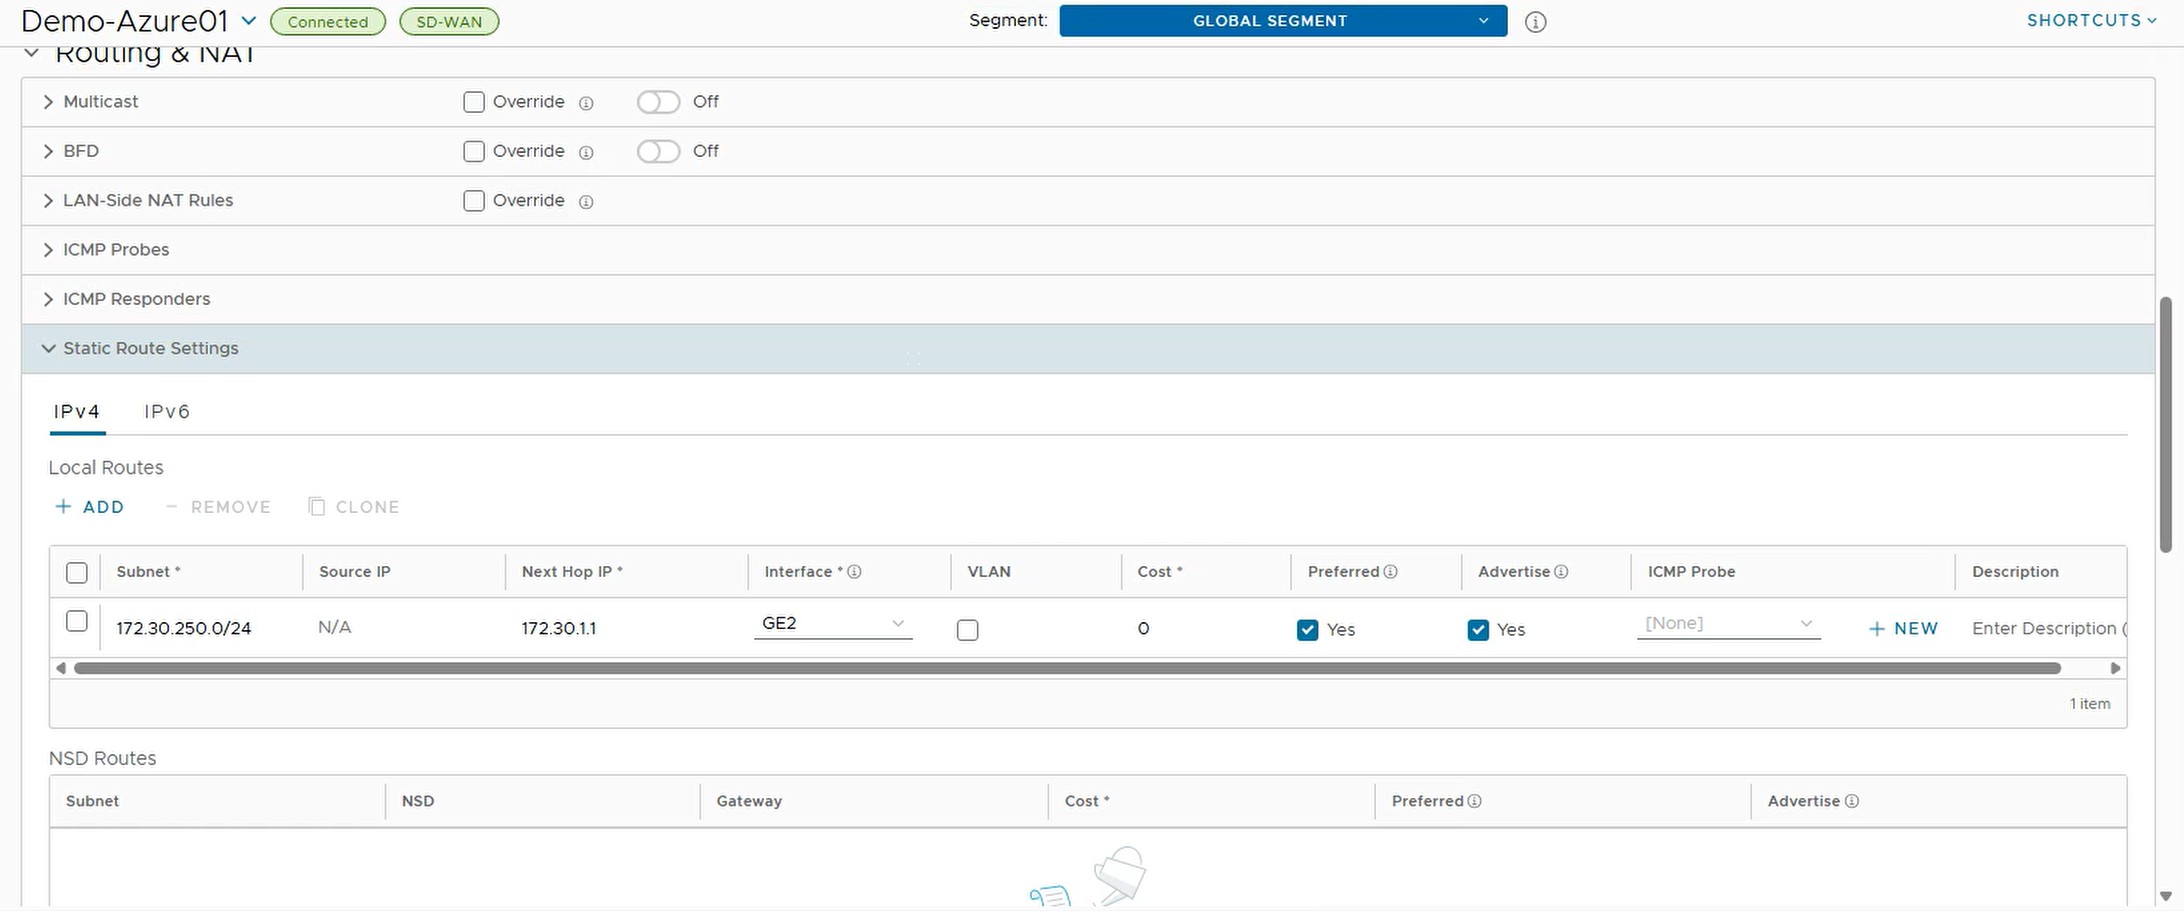Click the SD-WAN badge
The height and width of the screenshot is (912, 2184).
tap(449, 22)
